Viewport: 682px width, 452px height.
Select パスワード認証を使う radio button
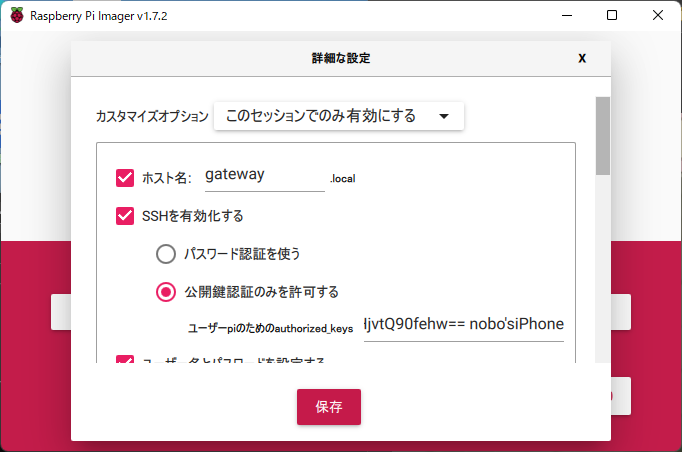click(166, 254)
